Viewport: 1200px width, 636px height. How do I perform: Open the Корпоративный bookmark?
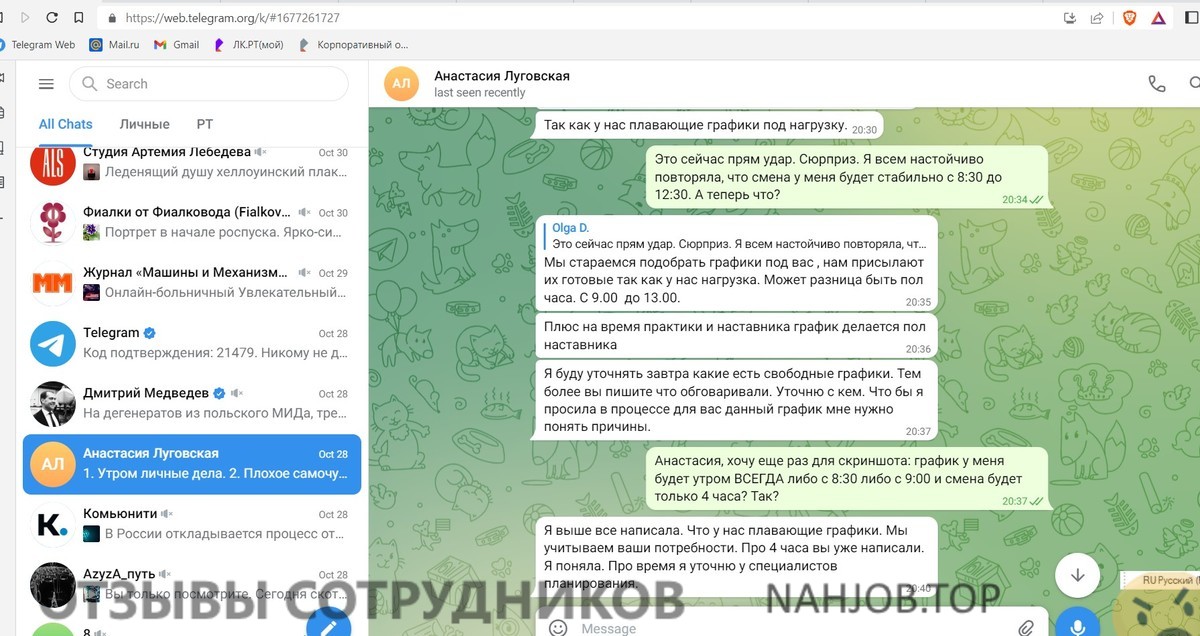(x=354, y=44)
